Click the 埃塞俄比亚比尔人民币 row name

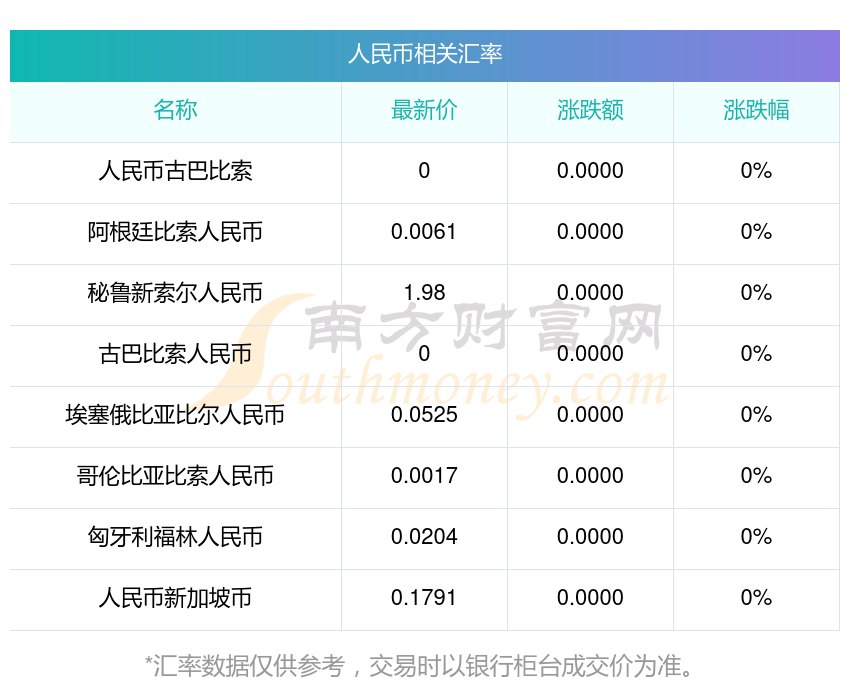coord(175,415)
